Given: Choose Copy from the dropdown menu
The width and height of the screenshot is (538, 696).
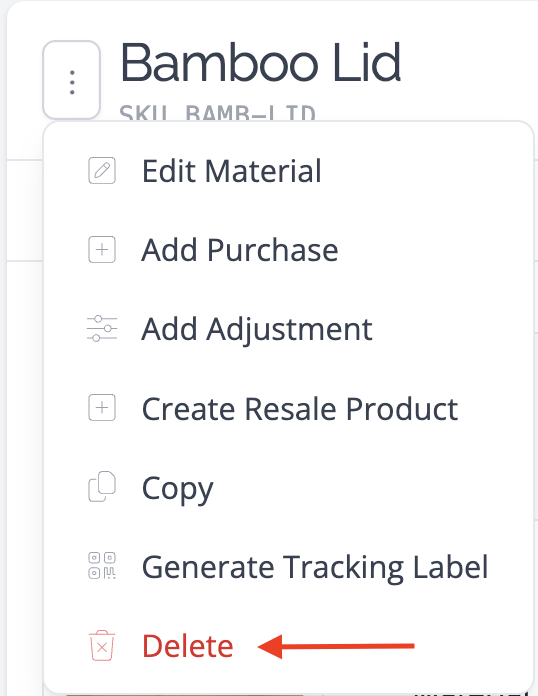Looking at the screenshot, I should click(x=289, y=487).
